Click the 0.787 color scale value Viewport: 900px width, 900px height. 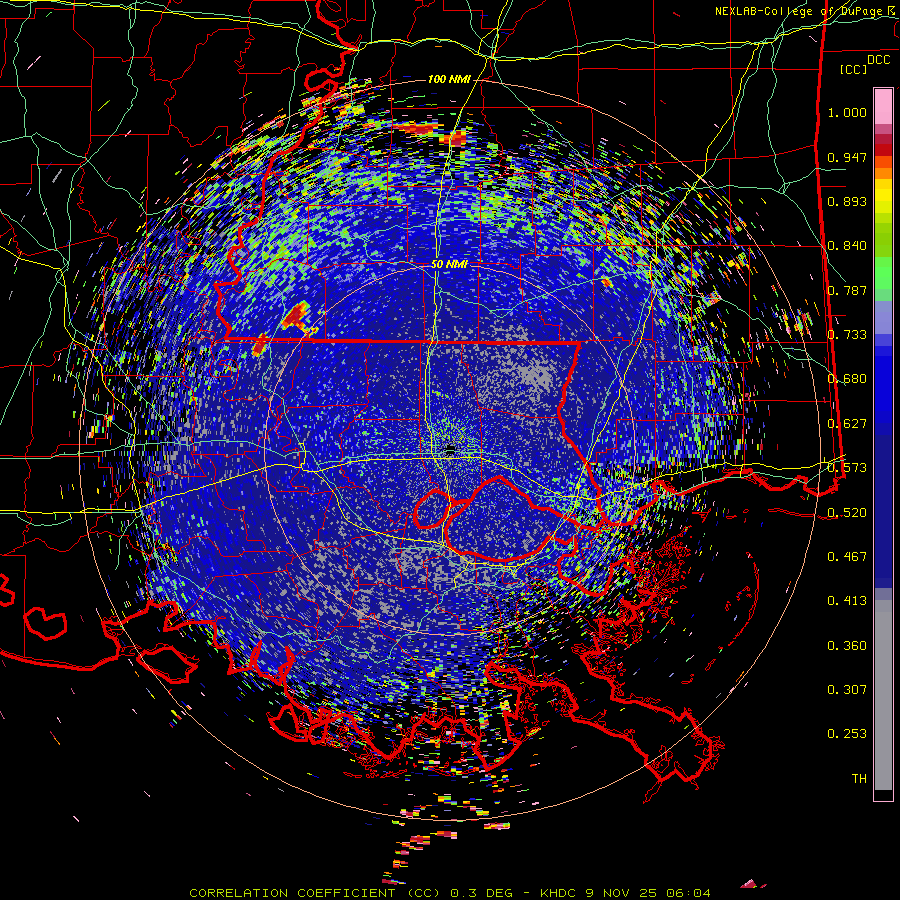pos(847,290)
